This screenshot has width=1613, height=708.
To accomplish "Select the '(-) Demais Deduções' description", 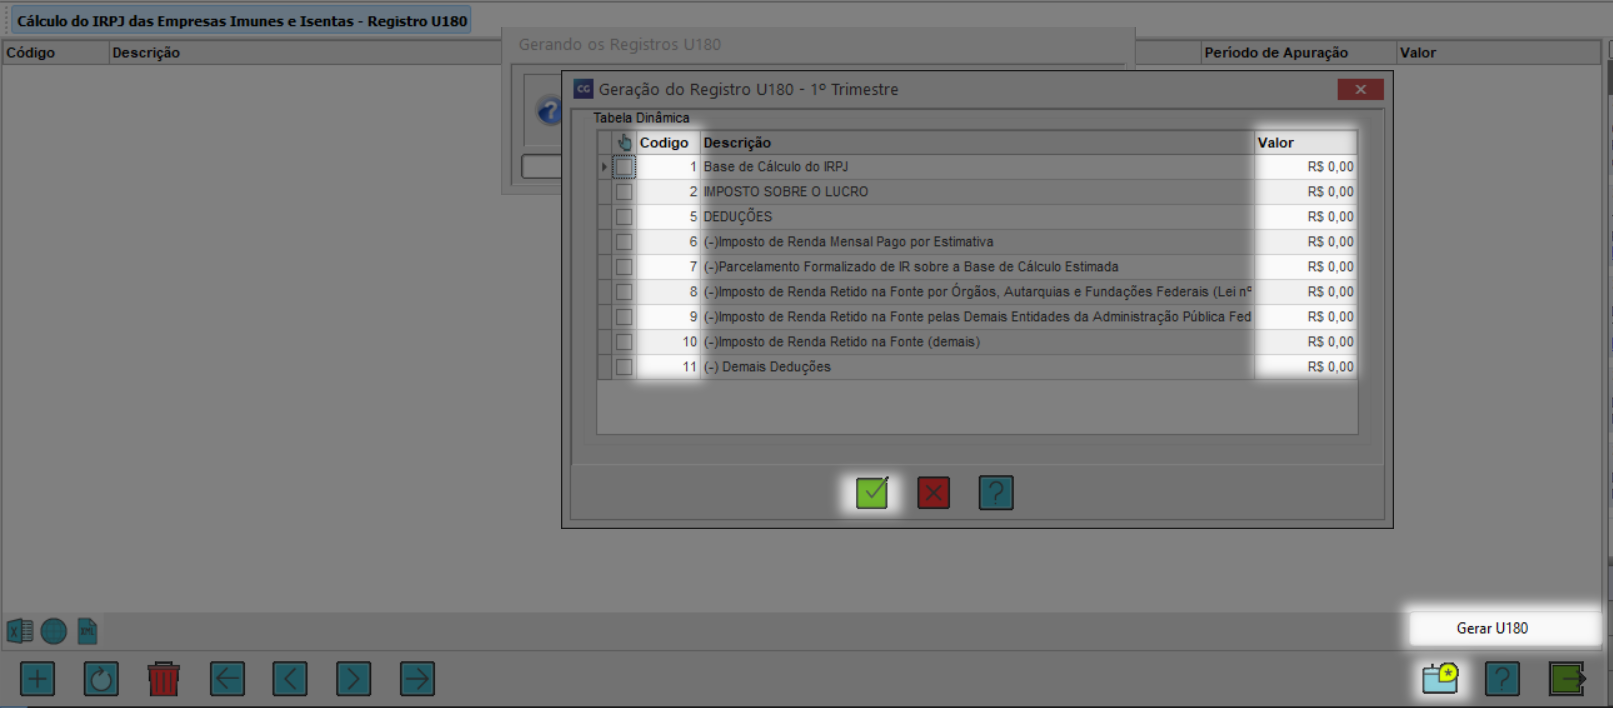I will [x=976, y=367].
